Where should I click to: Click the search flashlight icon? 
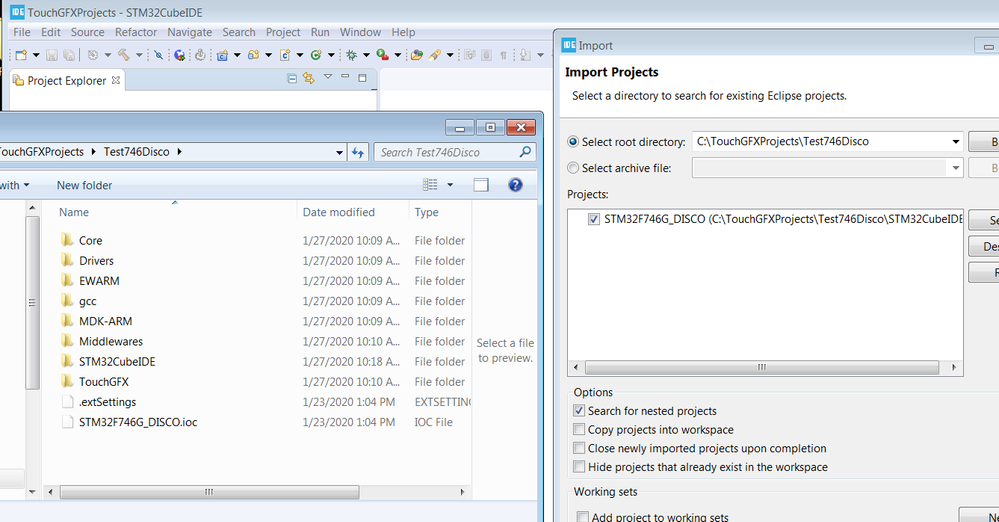(x=435, y=55)
